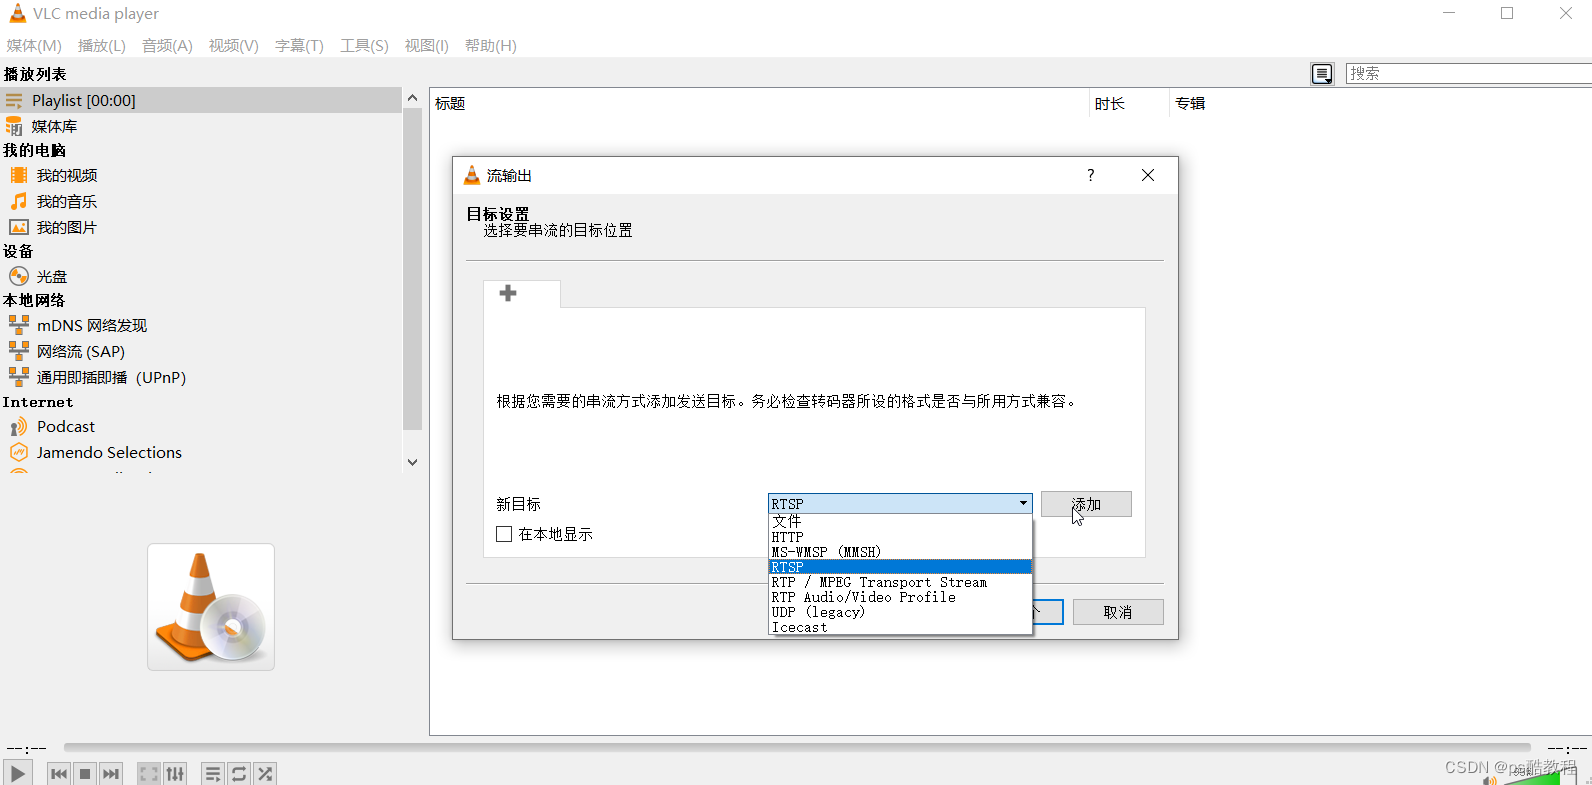Click the playback seek progress bar
This screenshot has width=1592, height=785.
[x=797, y=747]
